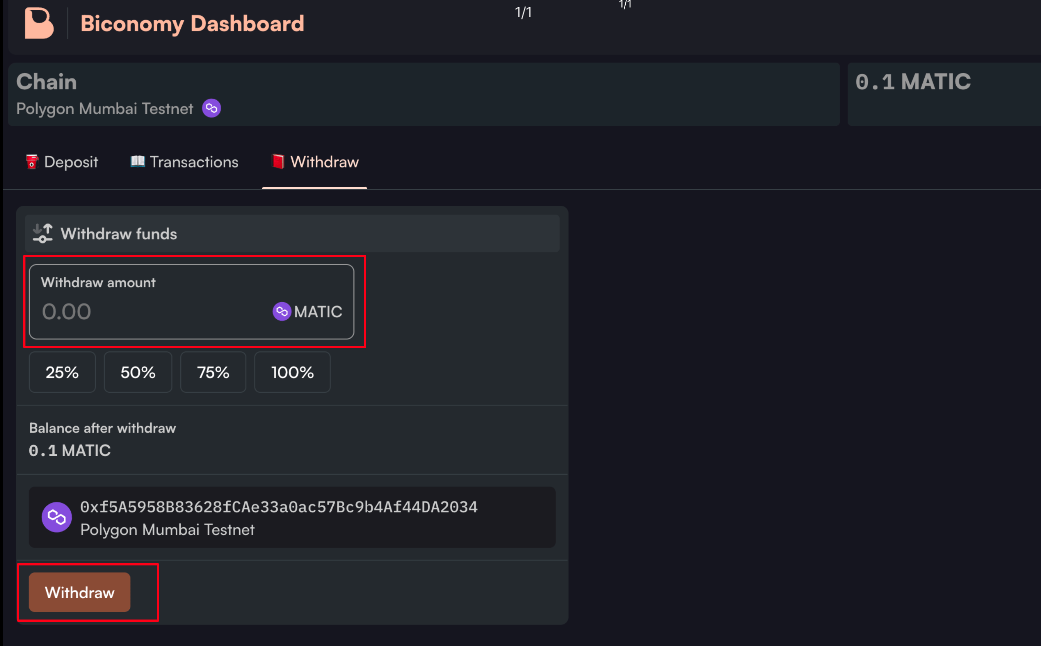
Task: Click the 0.1 MATIC balance card
Action: 943,93
